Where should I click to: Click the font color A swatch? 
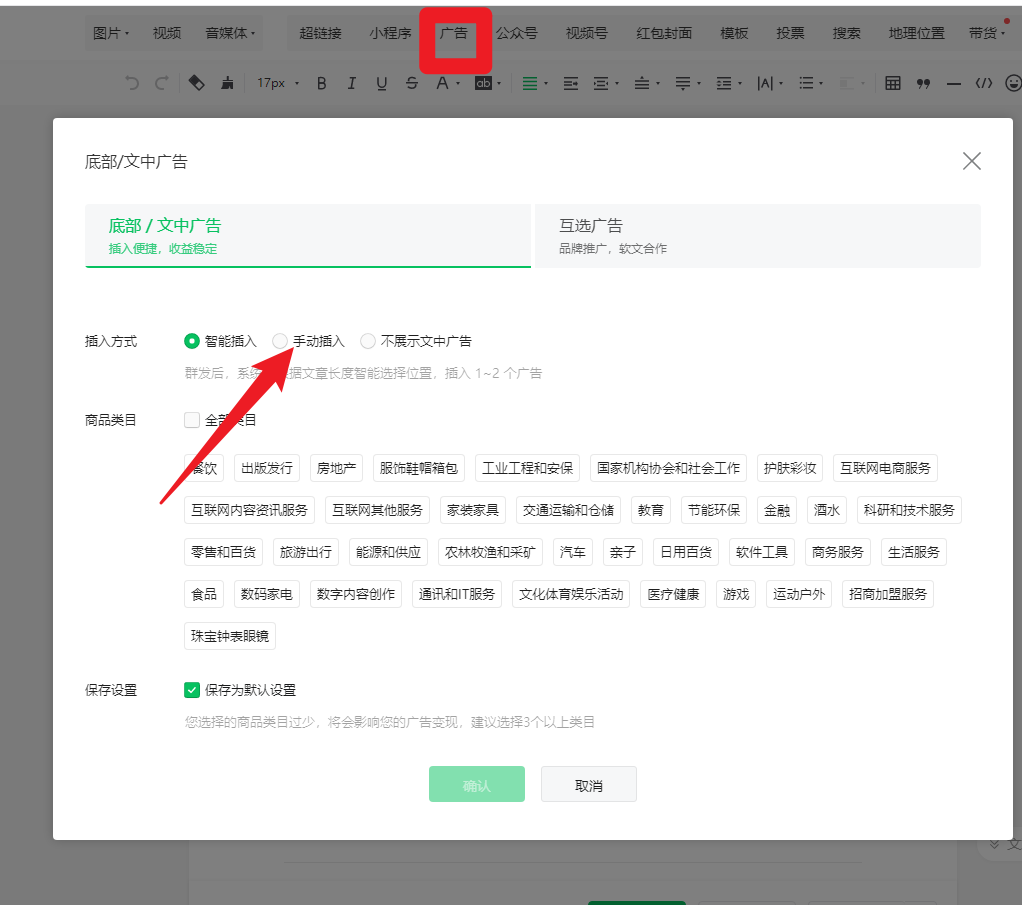click(442, 83)
